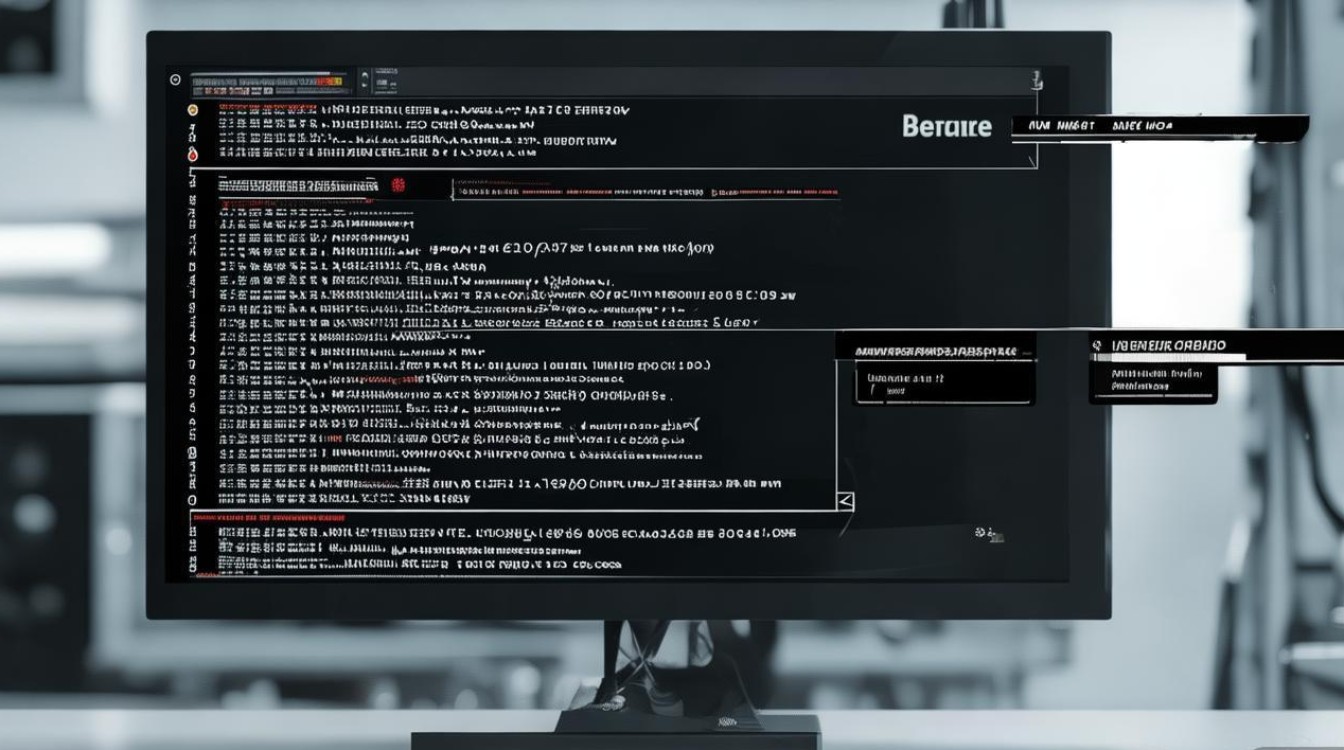
Task: Click the Beraire label
Action: pos(946,126)
